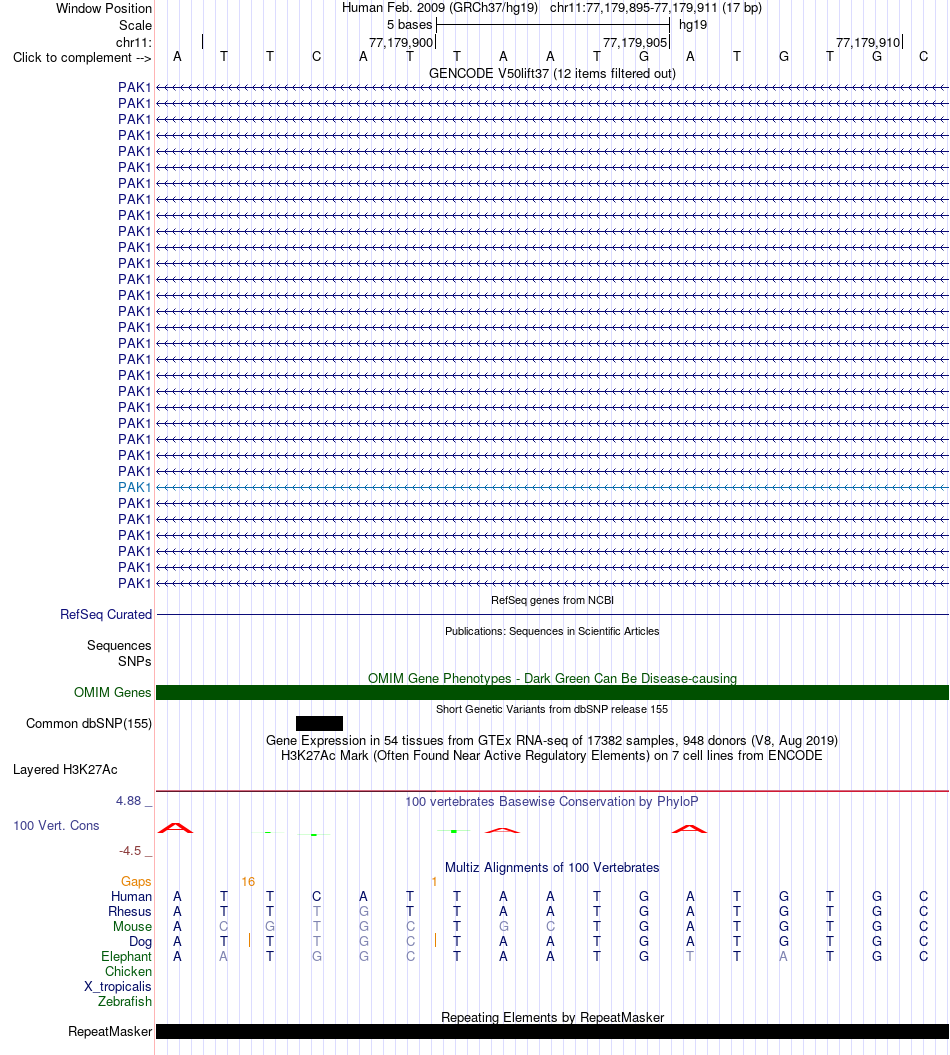Viewport: 950px width, 1055px height.
Task: Click the hg19 label beside the scale bar
Action: 693,25
